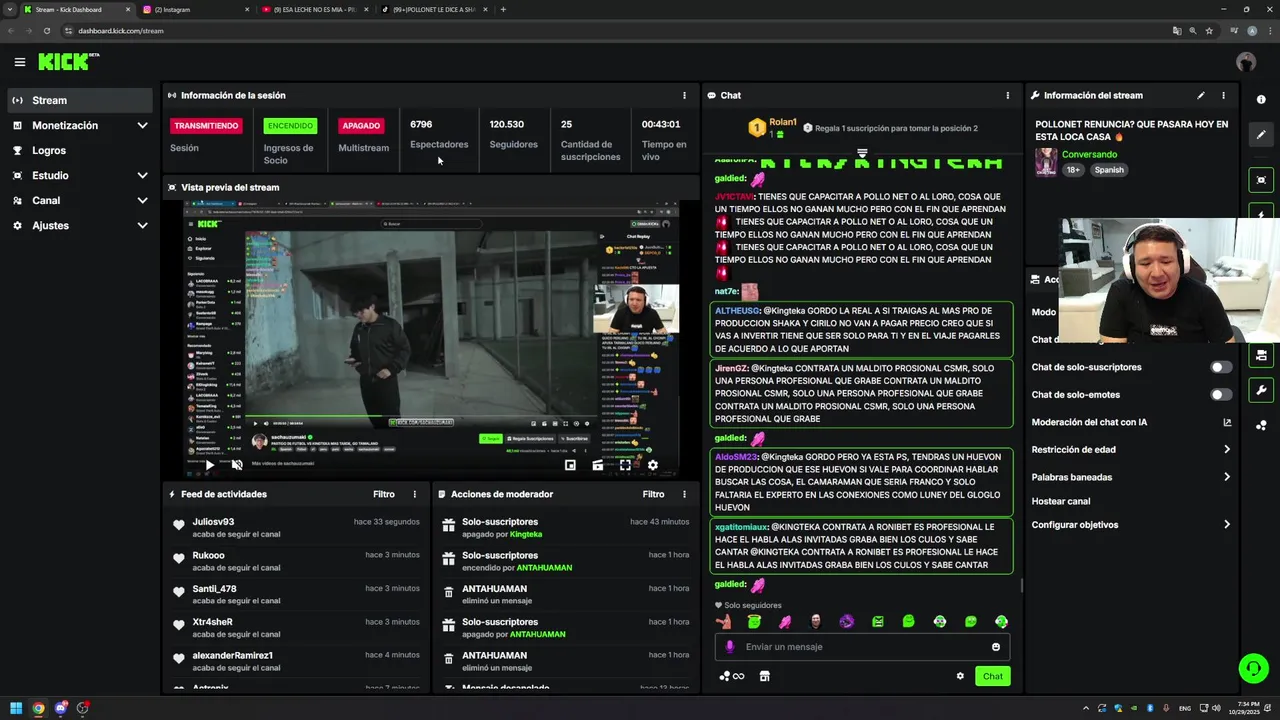Open the profile avatar in the header
The height and width of the screenshot is (720, 1280).
(1245, 62)
